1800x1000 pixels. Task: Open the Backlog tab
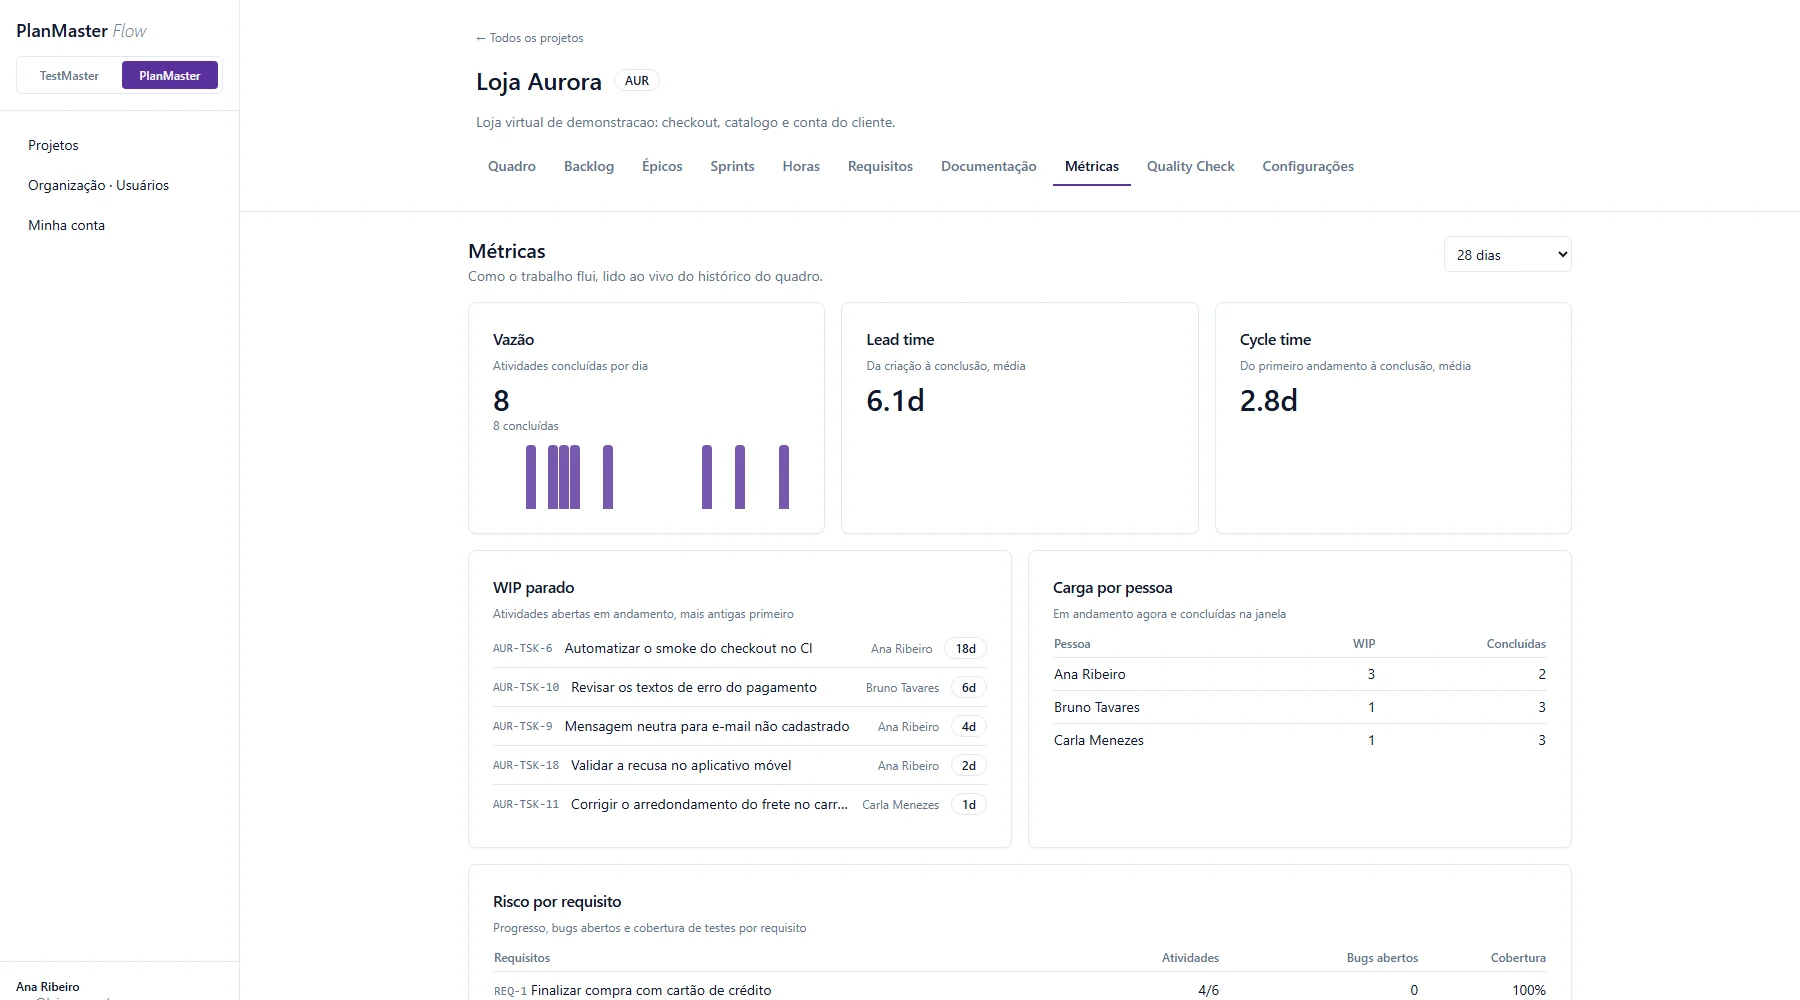click(589, 166)
